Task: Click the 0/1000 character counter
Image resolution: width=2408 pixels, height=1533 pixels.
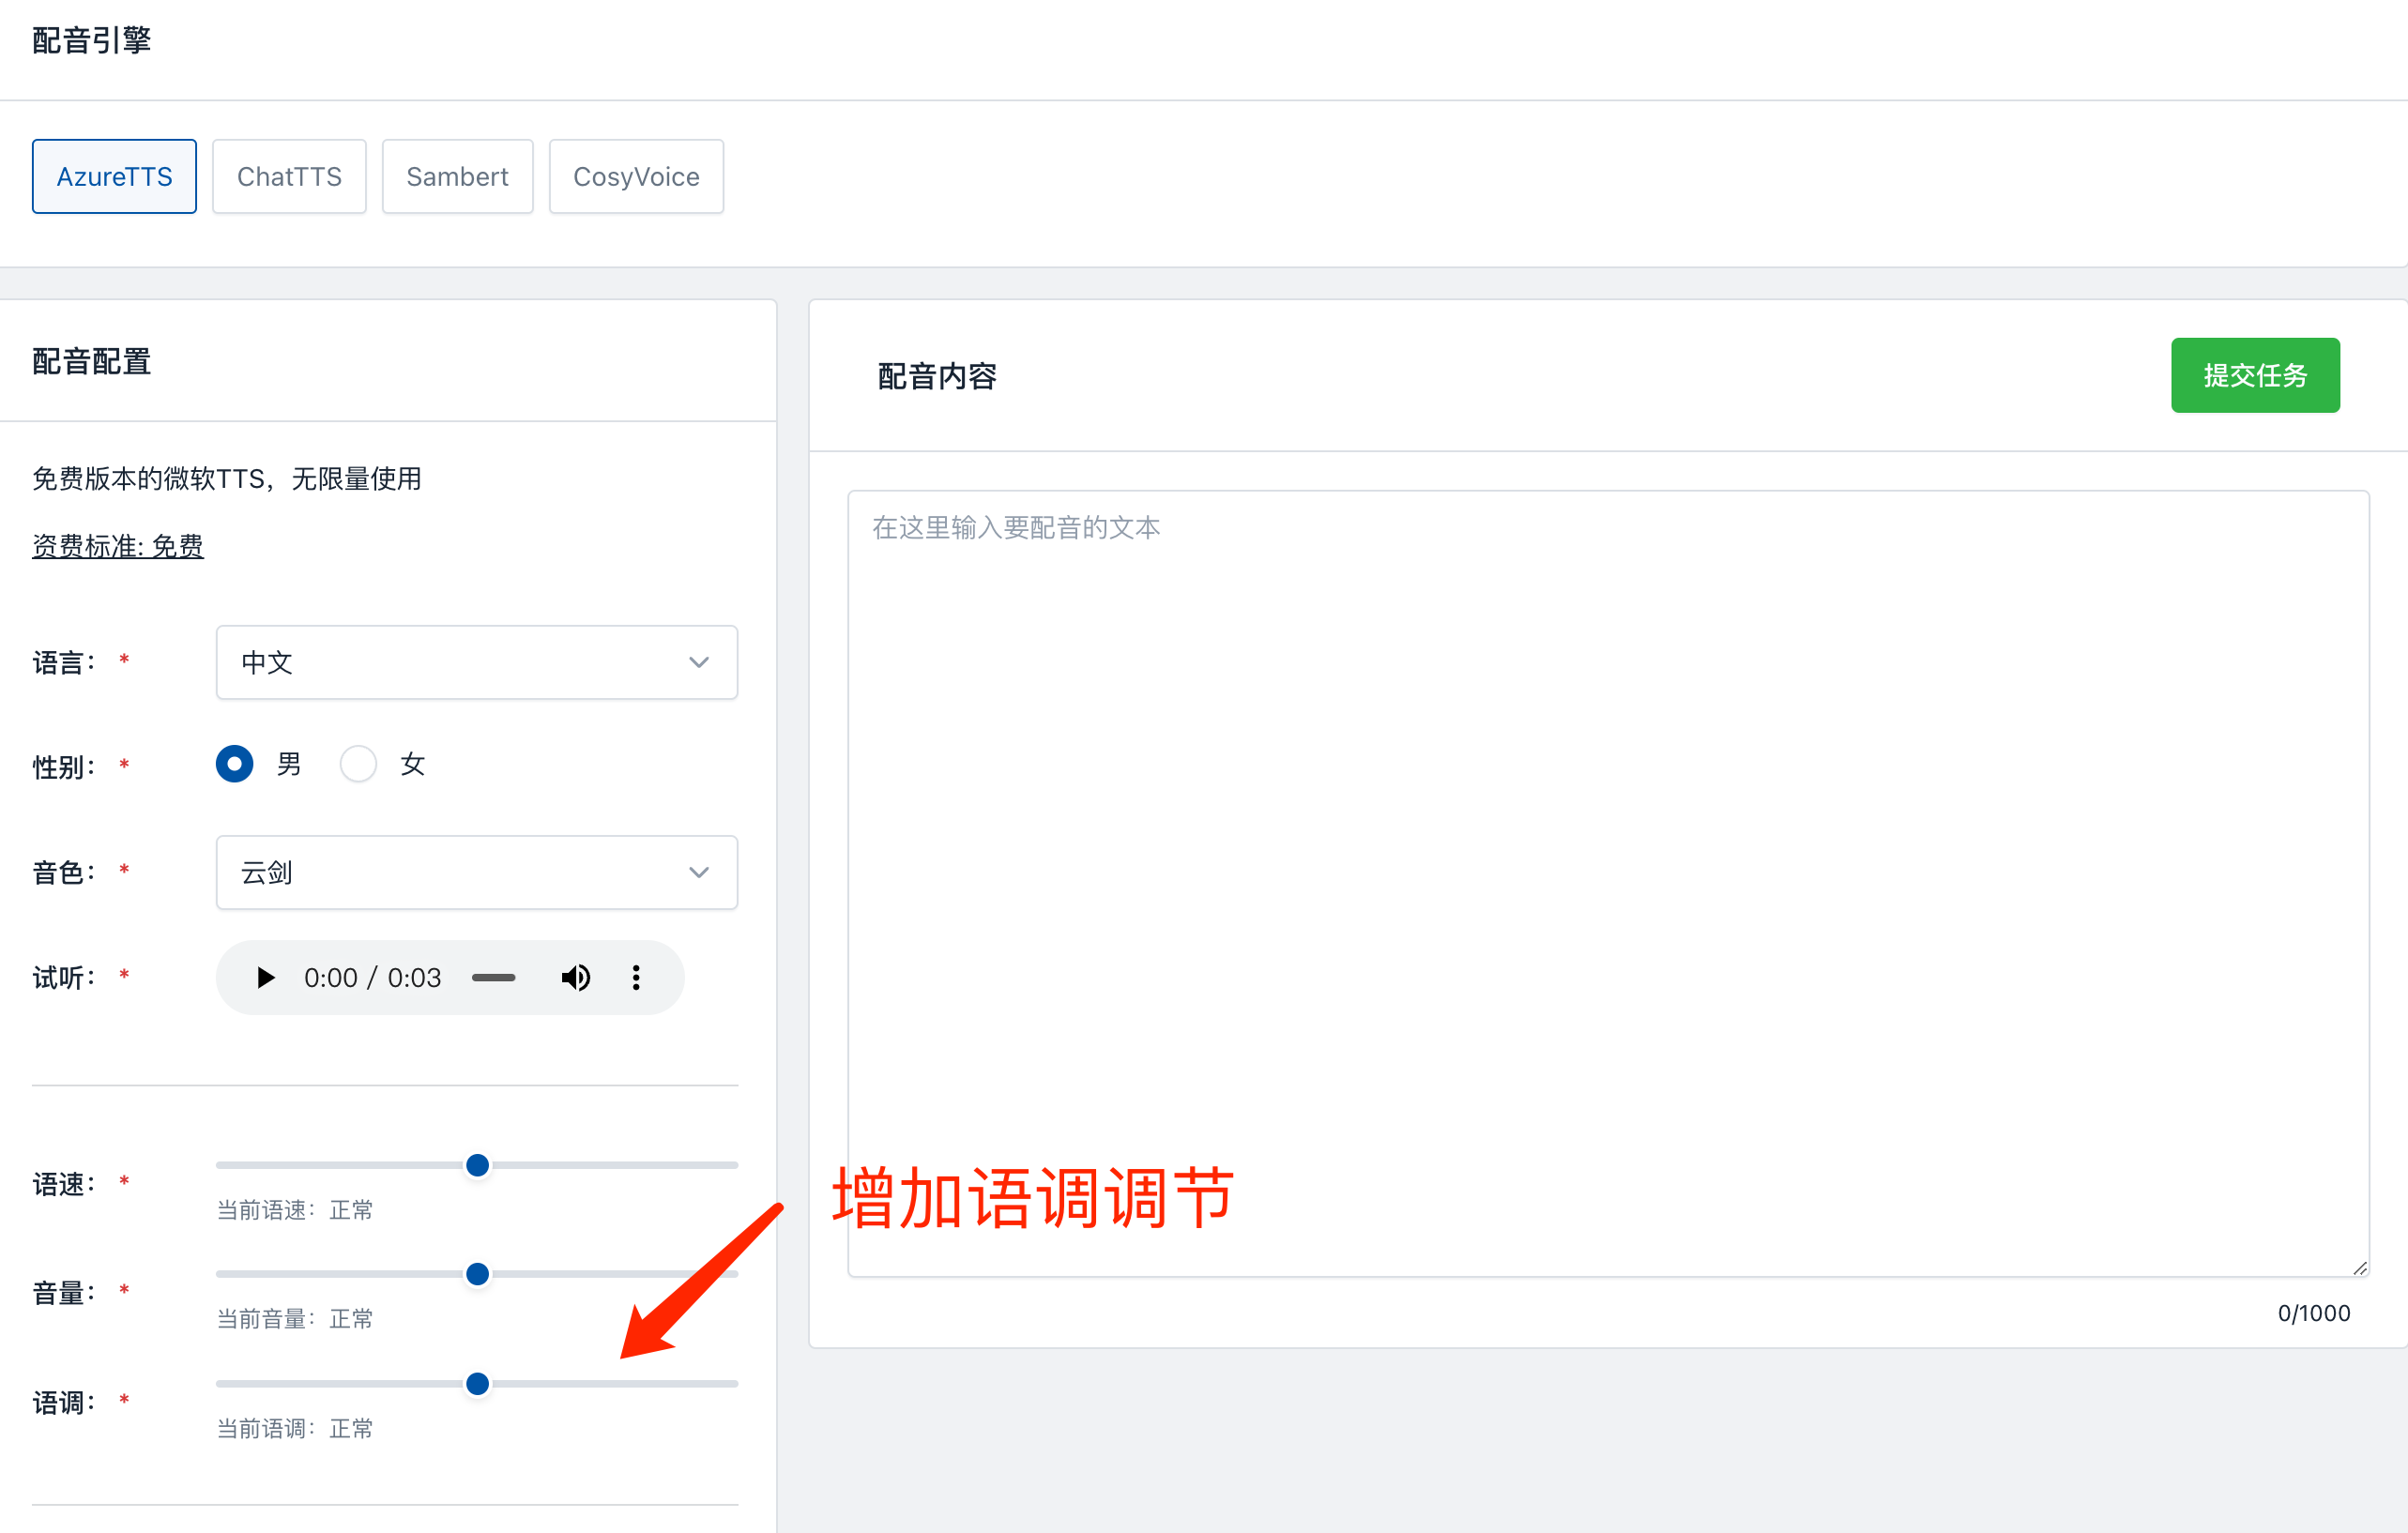Action: coord(2314,1313)
